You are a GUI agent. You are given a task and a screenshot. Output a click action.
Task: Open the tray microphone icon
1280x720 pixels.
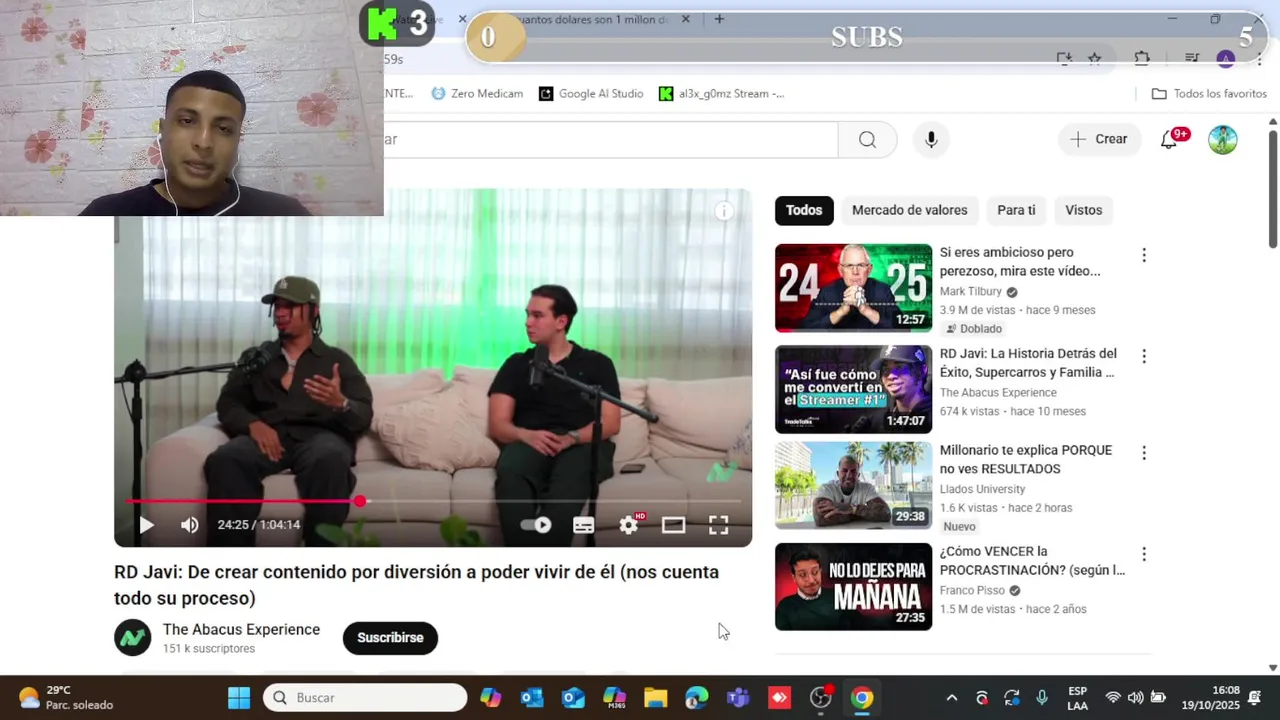click(x=1042, y=698)
